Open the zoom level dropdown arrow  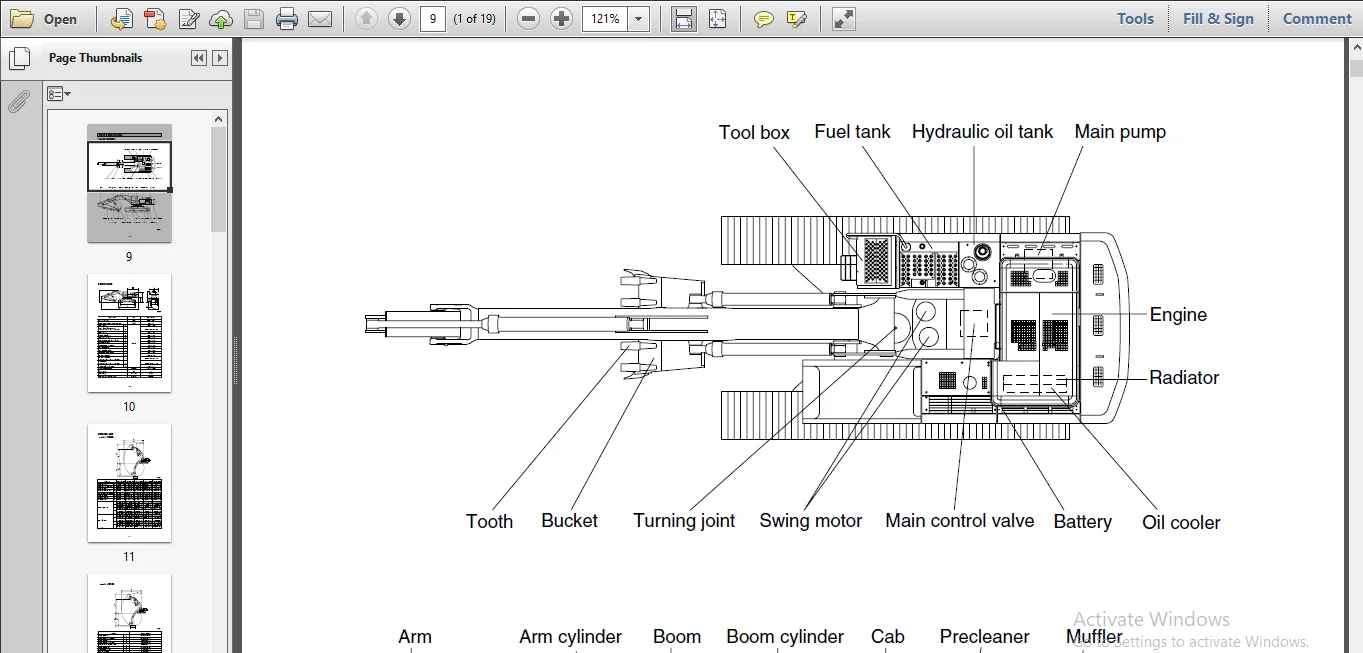[x=638, y=18]
